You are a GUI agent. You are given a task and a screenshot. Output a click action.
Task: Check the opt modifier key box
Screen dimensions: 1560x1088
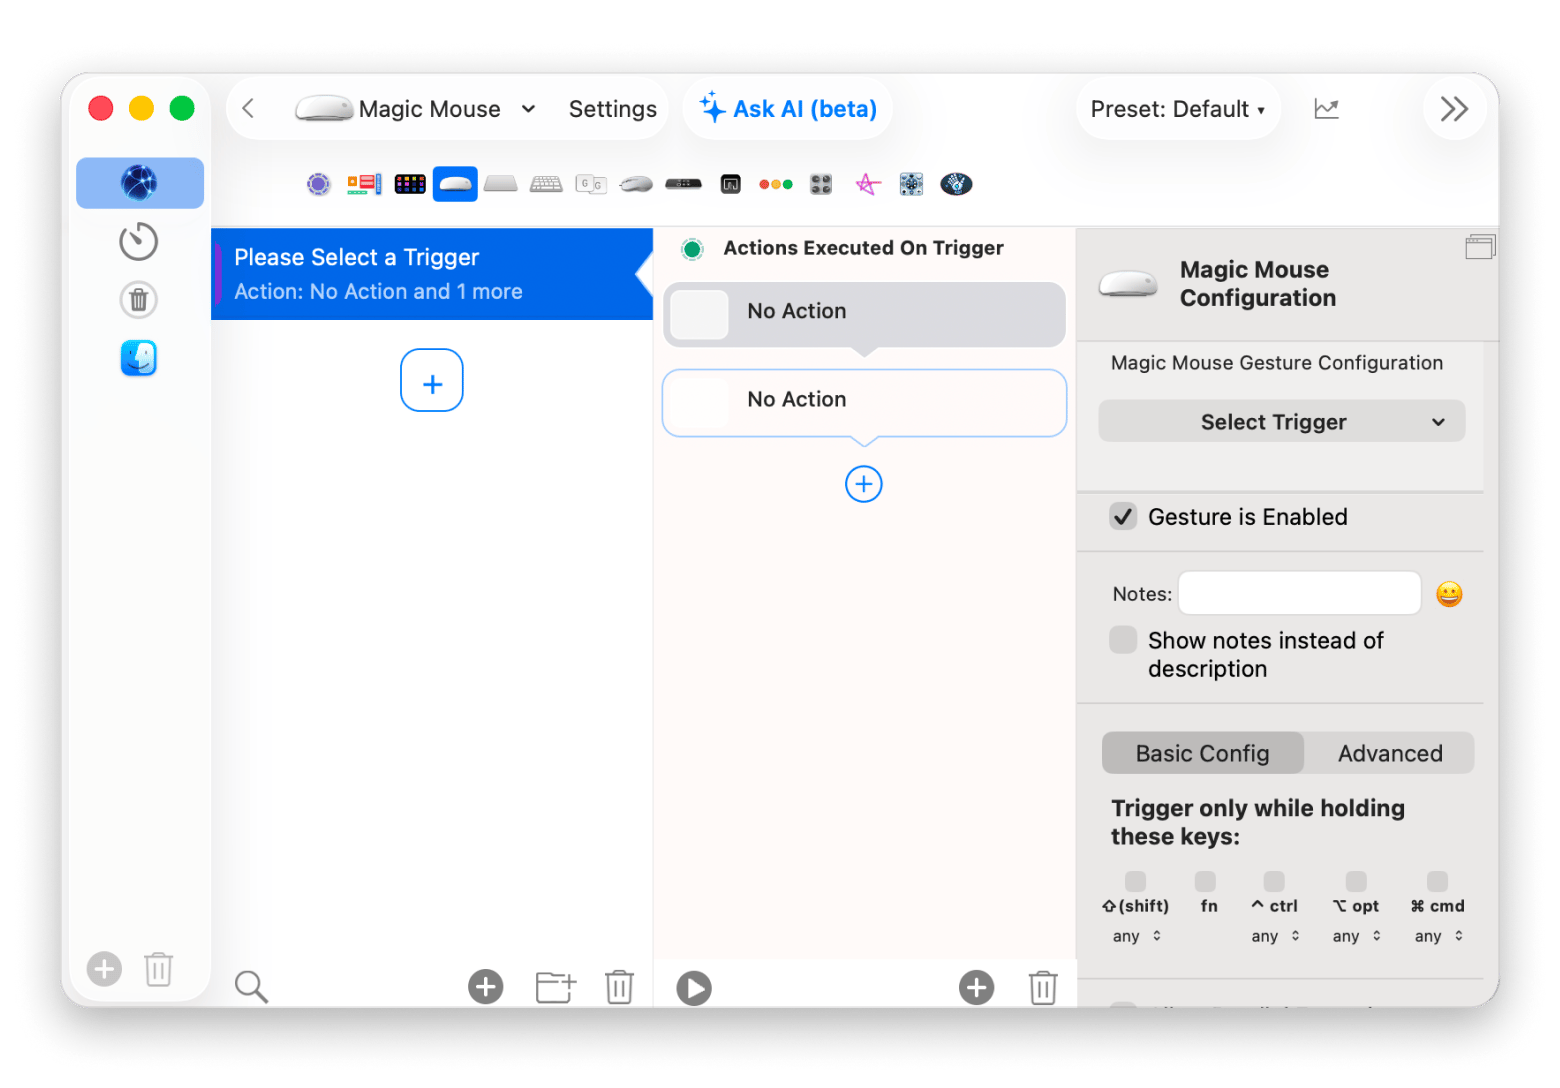click(x=1356, y=881)
